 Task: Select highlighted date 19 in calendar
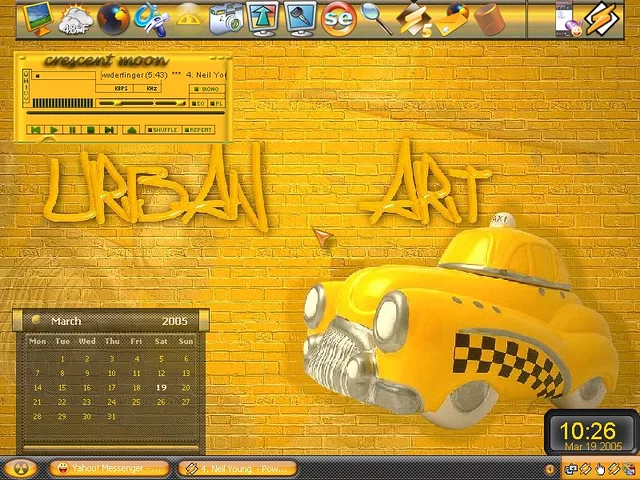click(161, 388)
